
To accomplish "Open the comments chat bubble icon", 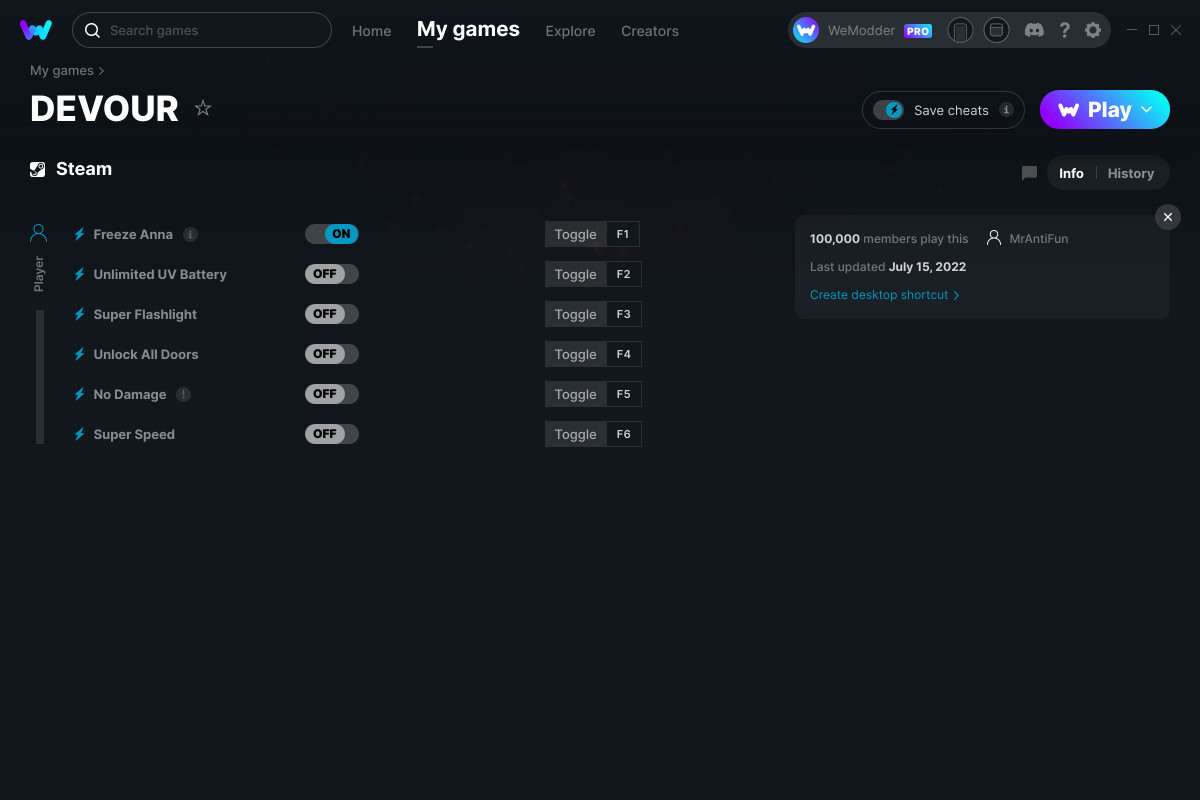I will 1029,173.
